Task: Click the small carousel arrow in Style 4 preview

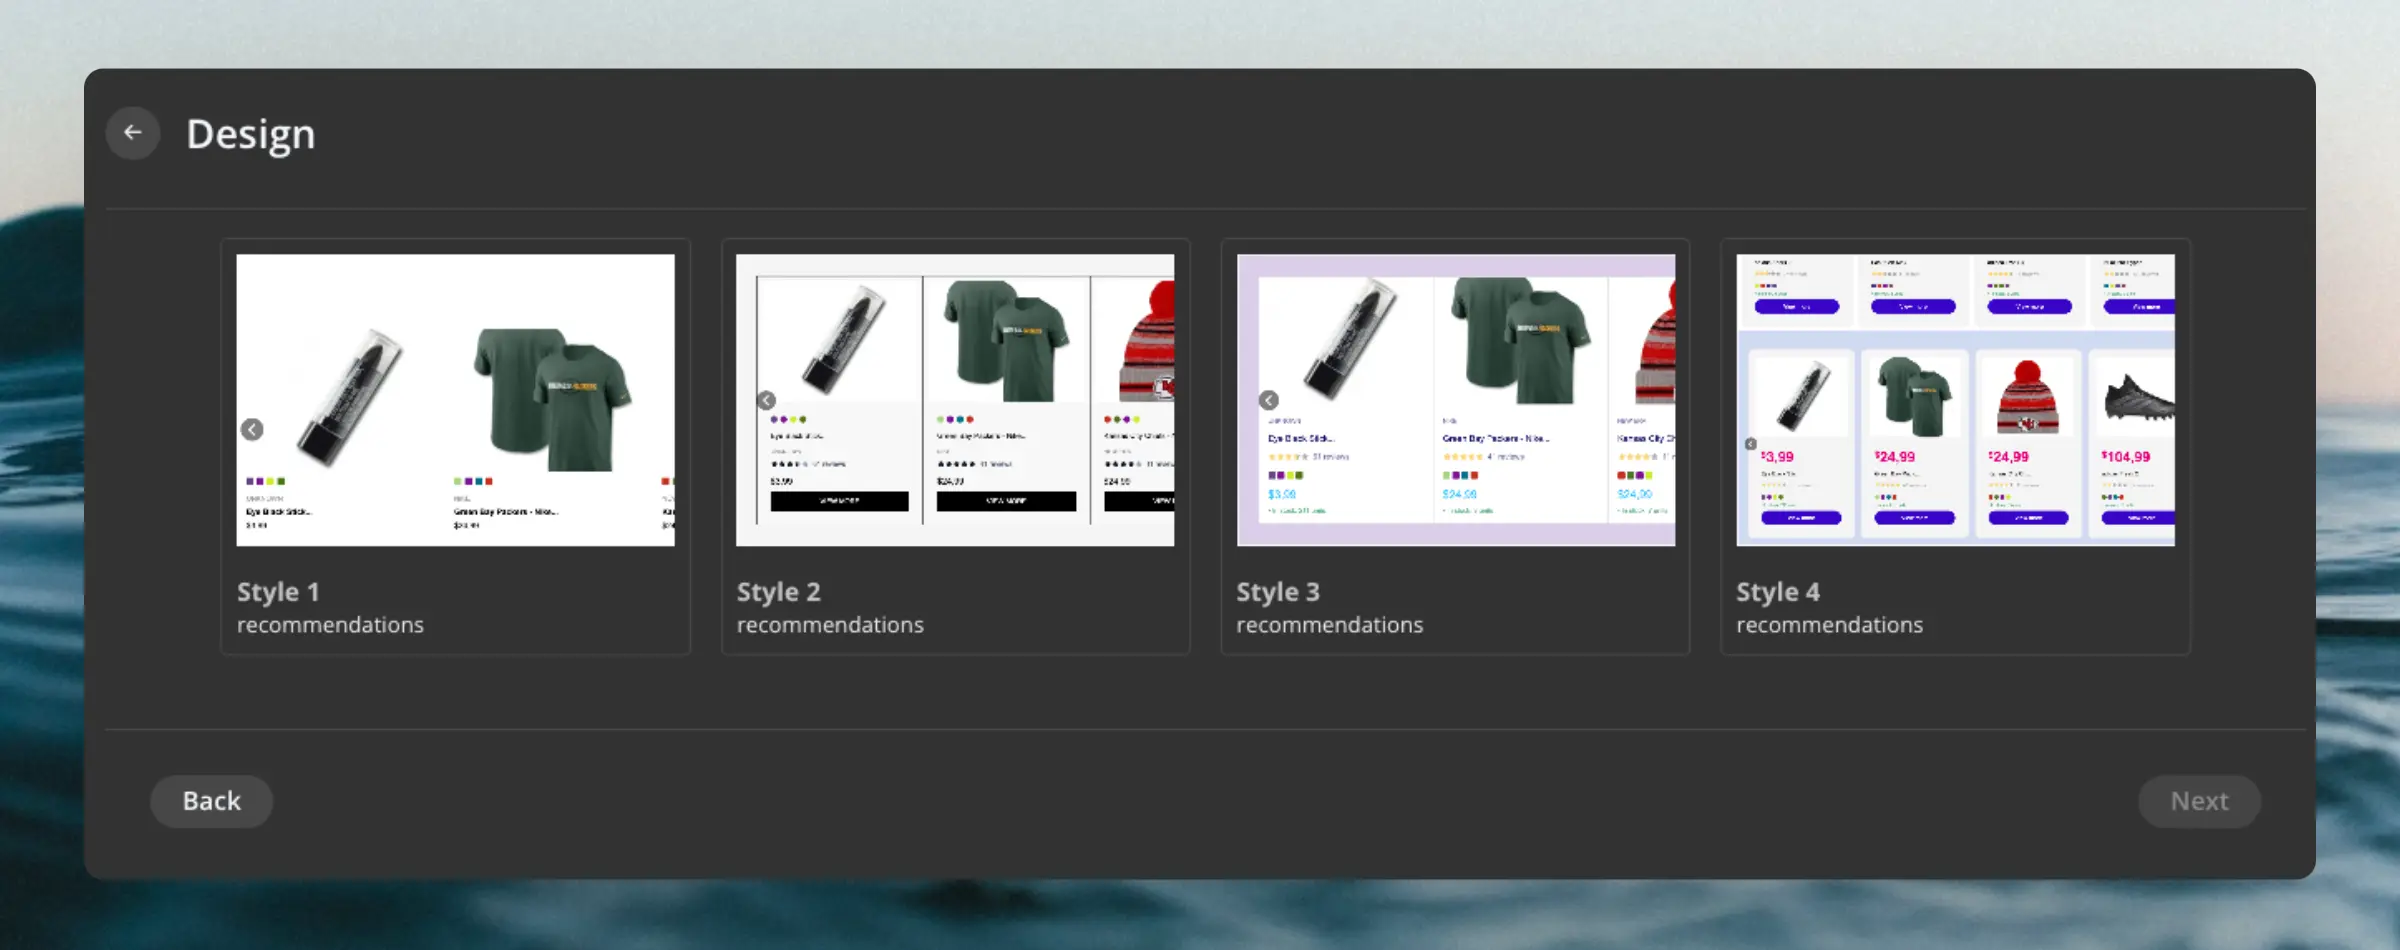Action: point(1750,444)
